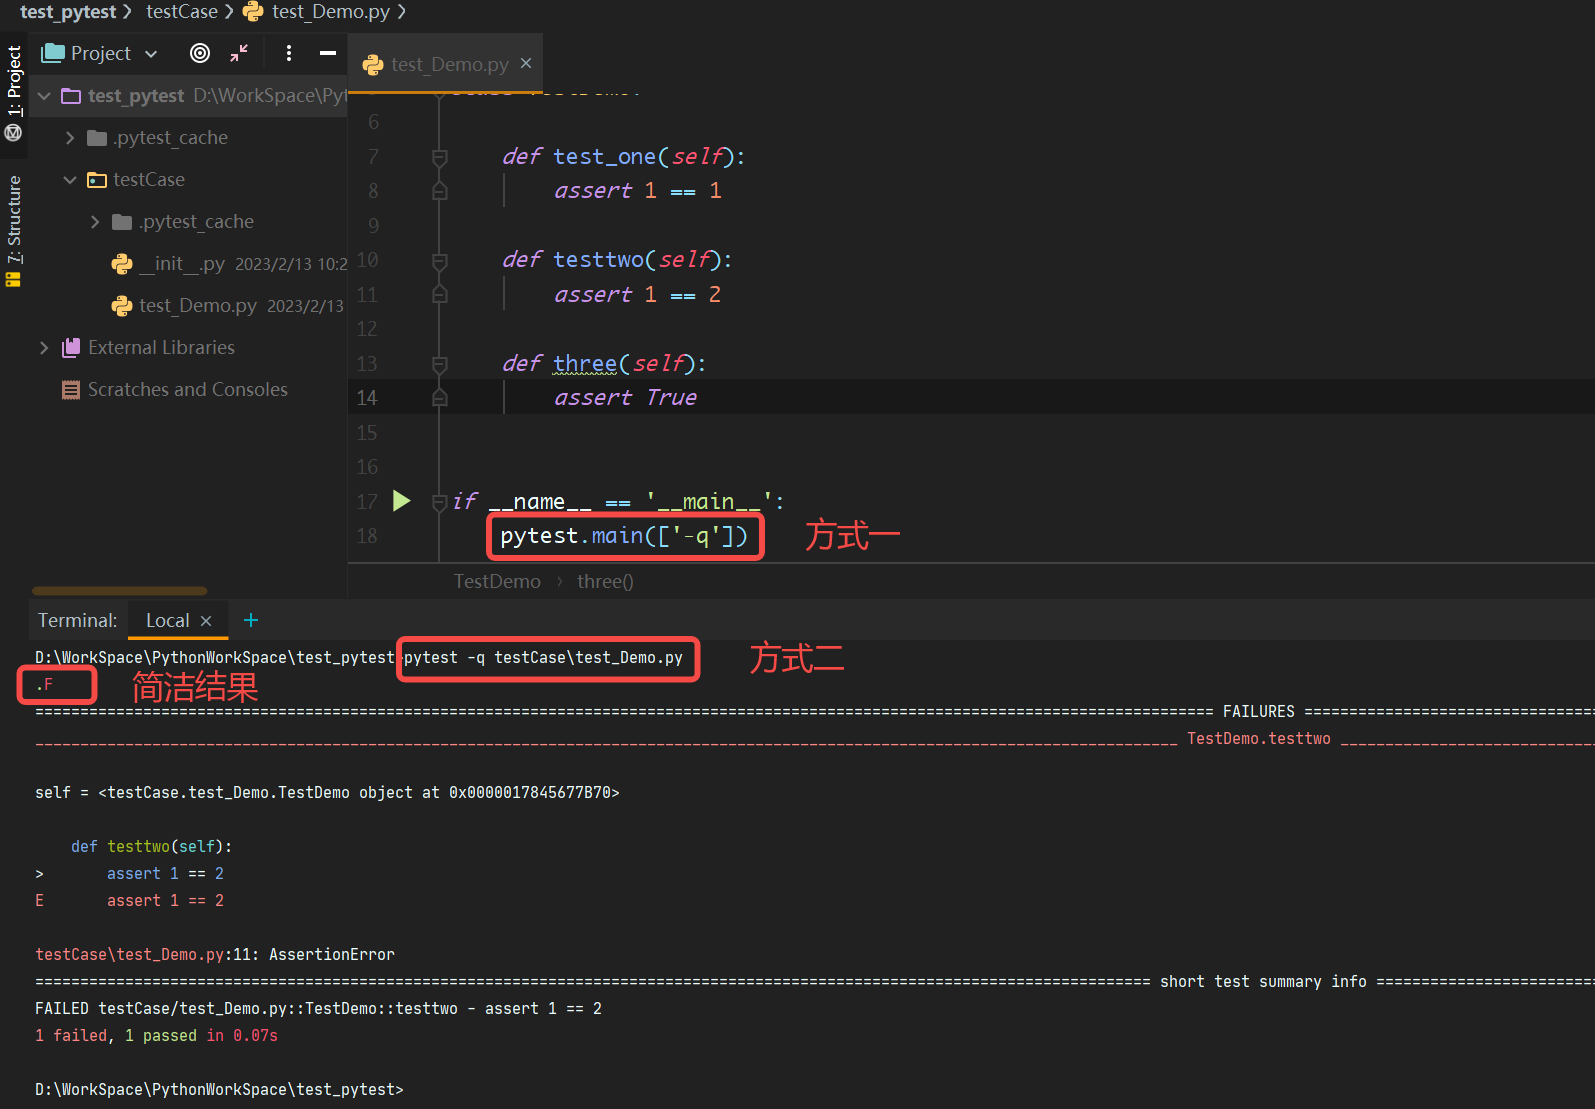The width and height of the screenshot is (1595, 1109).
Task: Add a new terminal session
Action: coord(251,621)
